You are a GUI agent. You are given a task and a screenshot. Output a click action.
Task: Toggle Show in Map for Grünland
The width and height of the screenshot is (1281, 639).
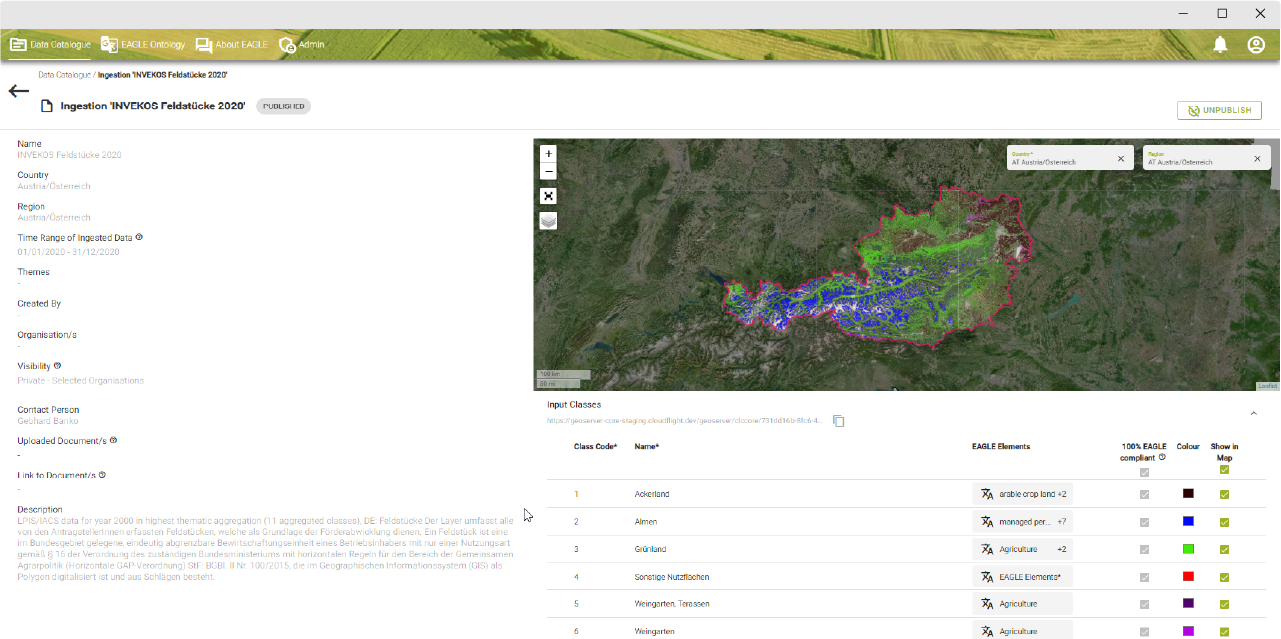tap(1224, 549)
